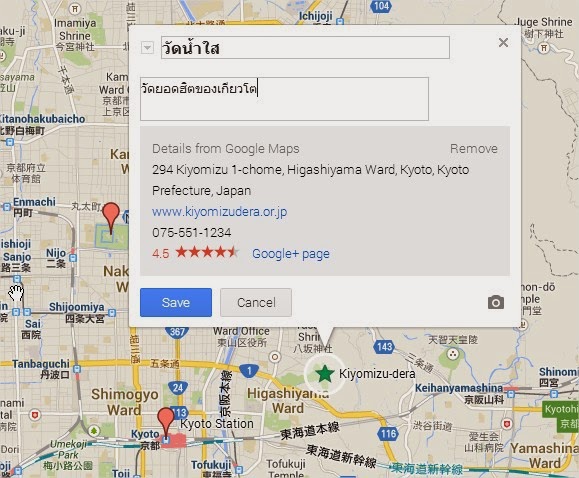Close the place info window

(503, 42)
